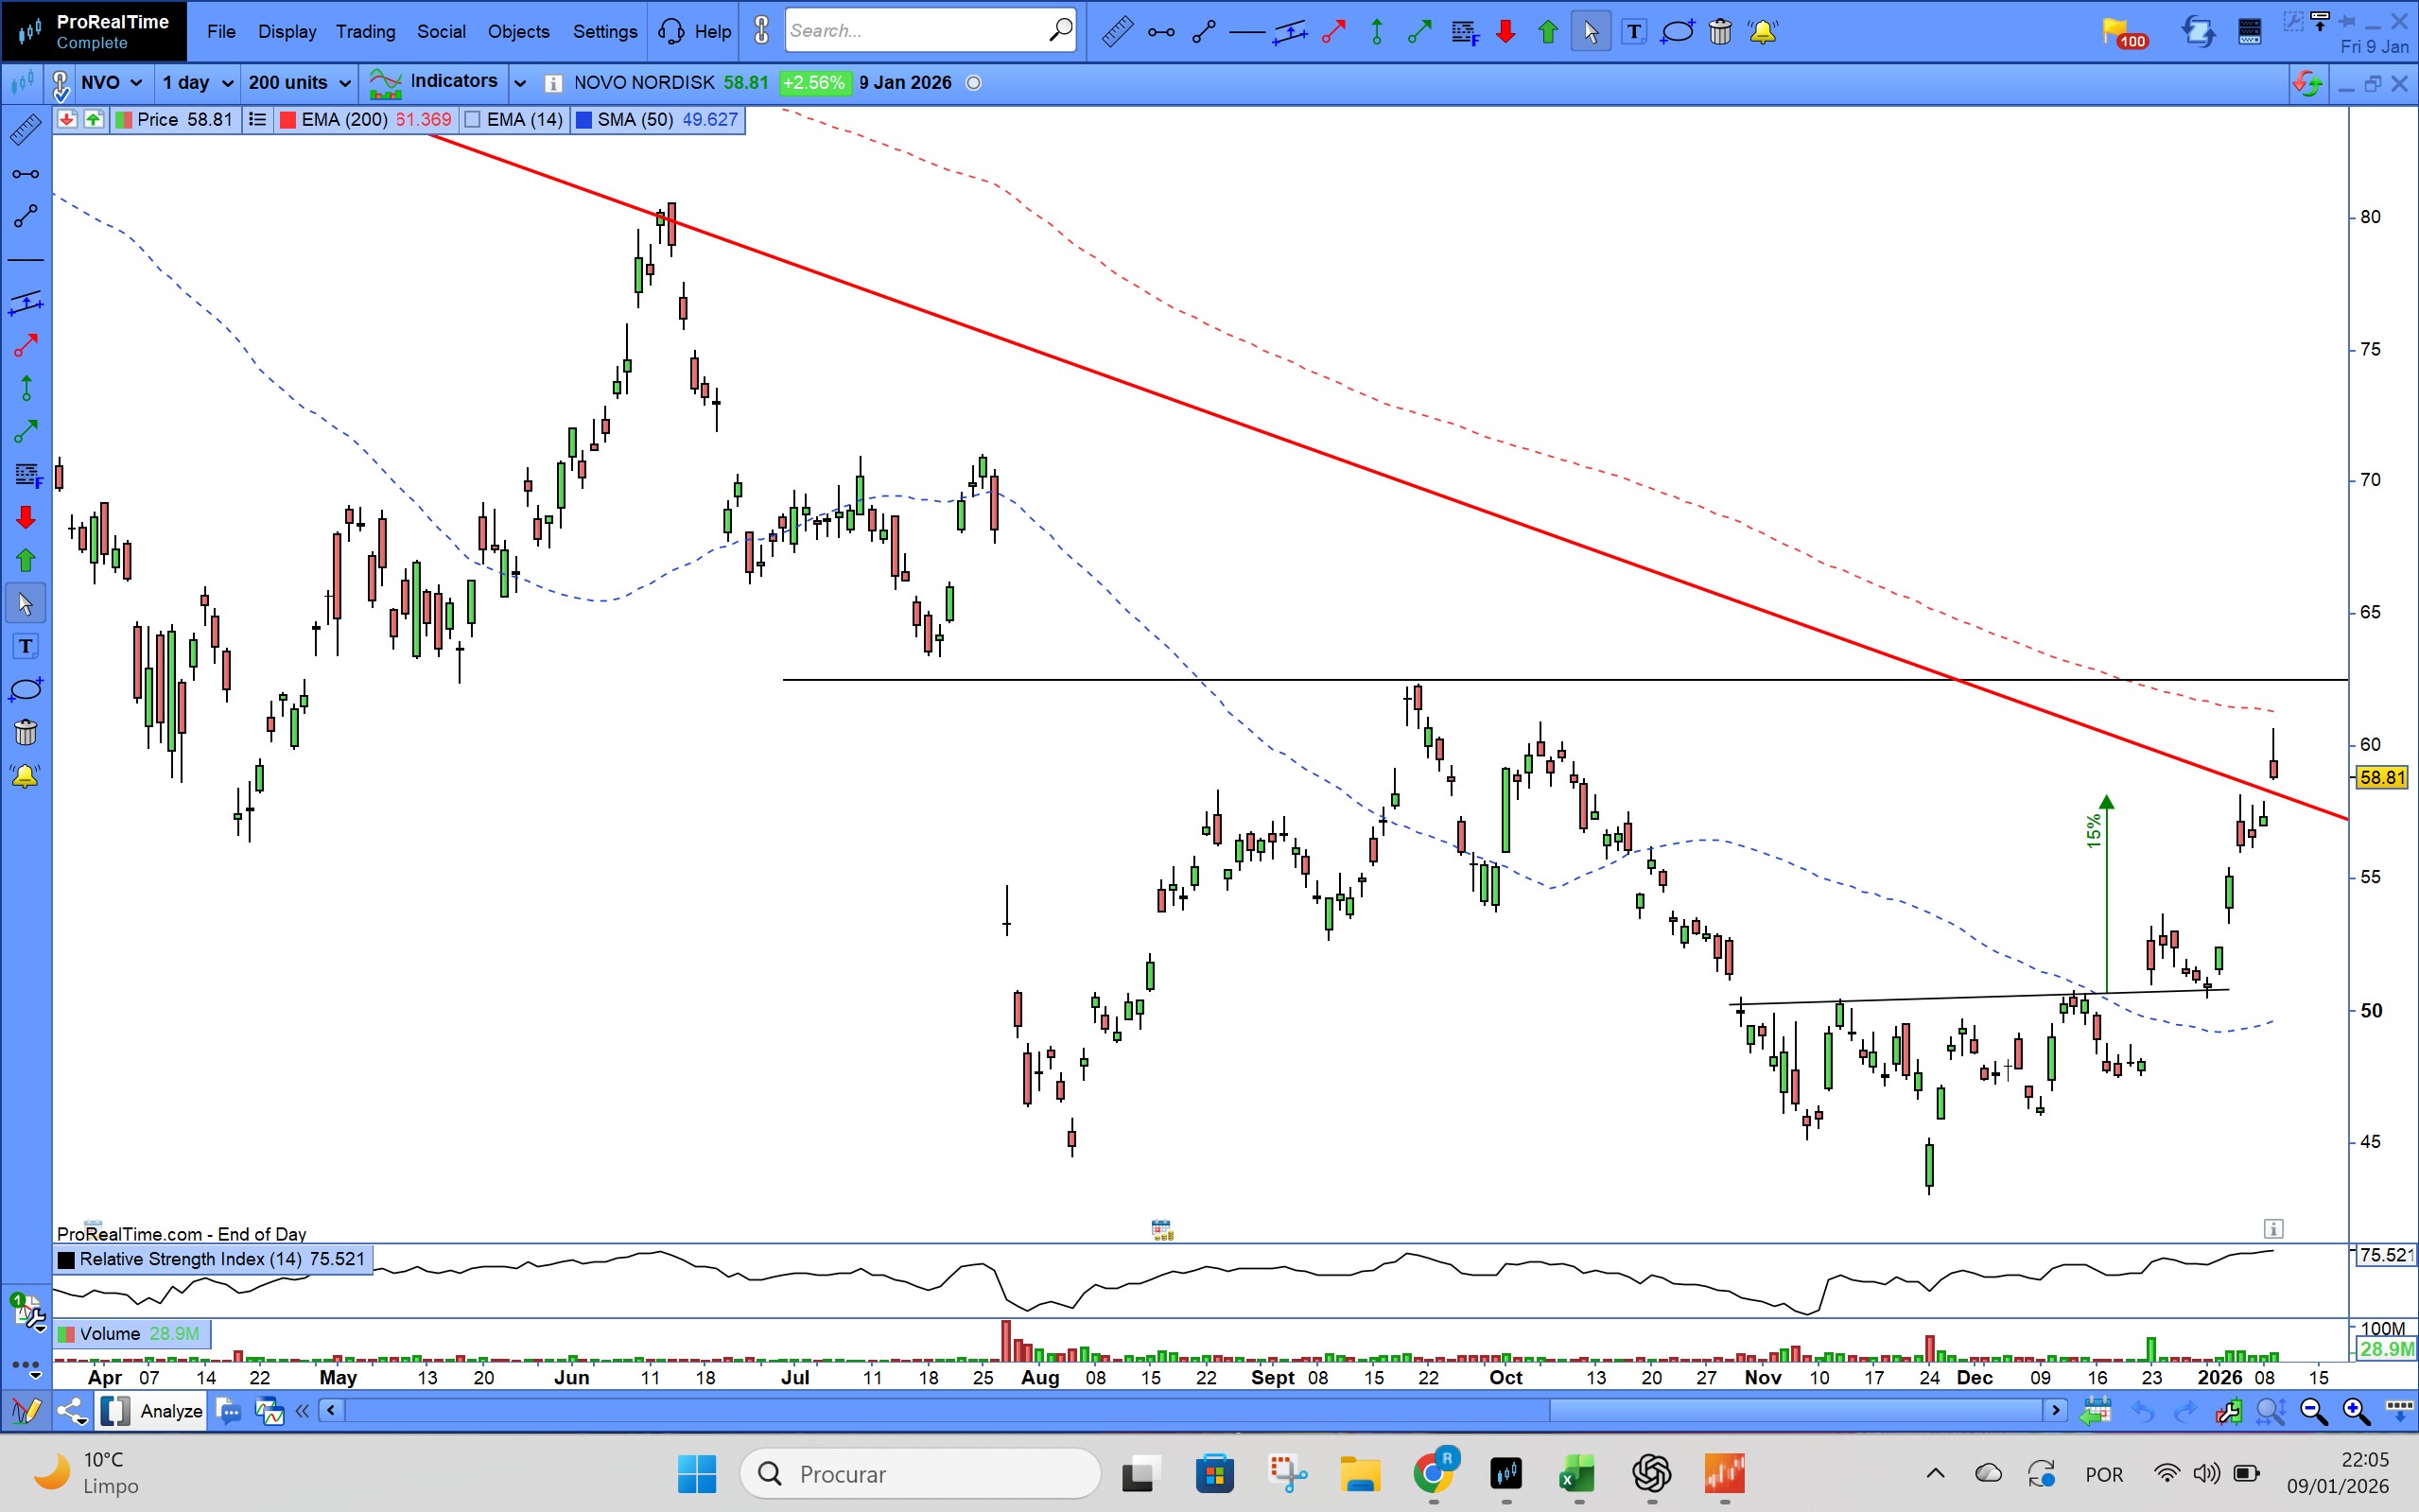Select the horizontal line drawing tool

(1246, 32)
